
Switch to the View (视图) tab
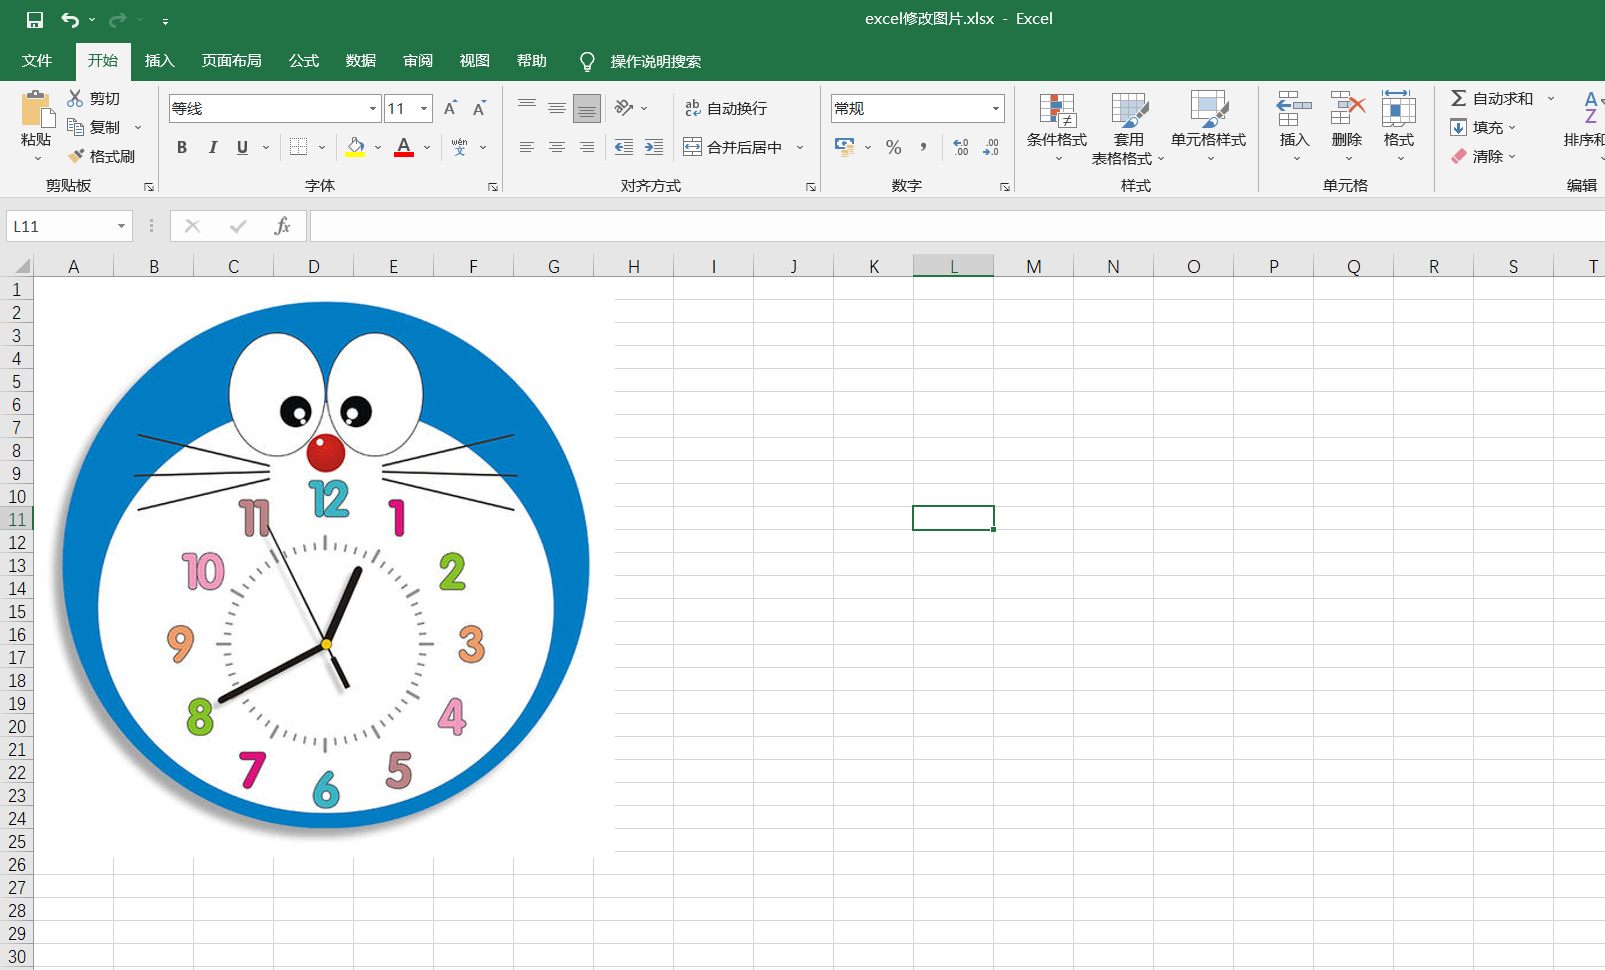[x=474, y=61]
